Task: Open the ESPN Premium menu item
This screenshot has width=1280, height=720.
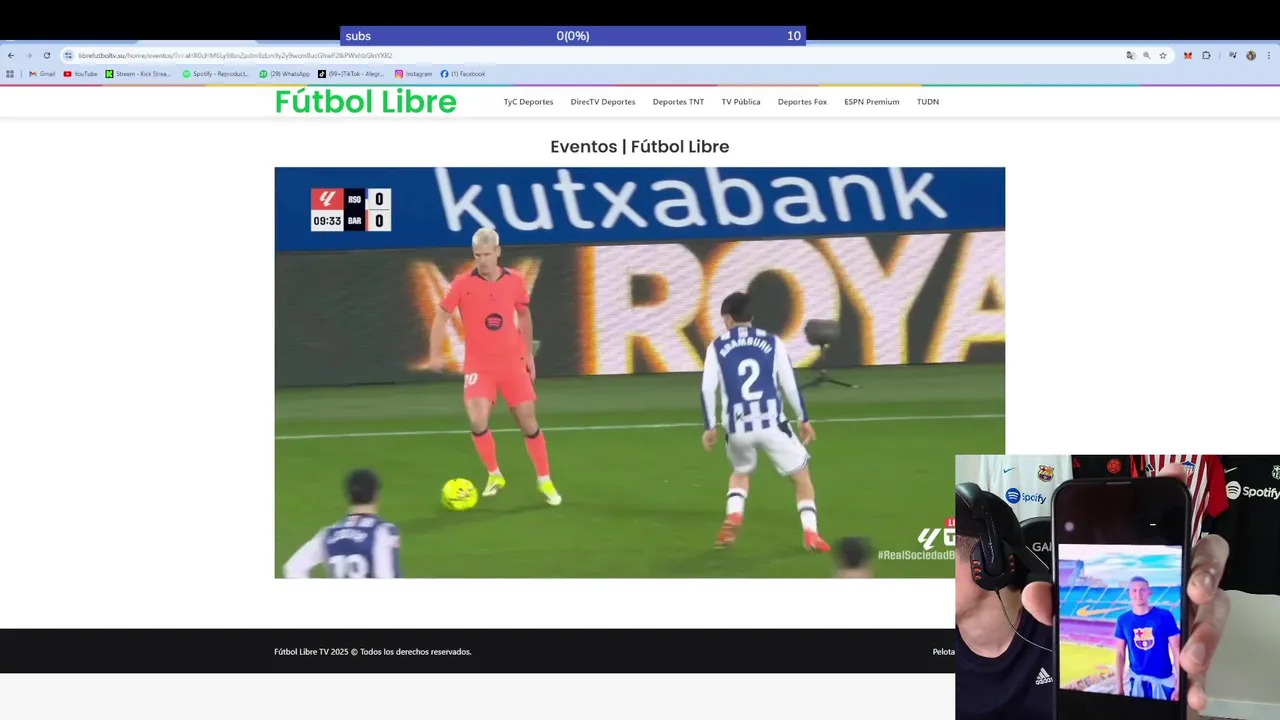Action: click(x=872, y=102)
